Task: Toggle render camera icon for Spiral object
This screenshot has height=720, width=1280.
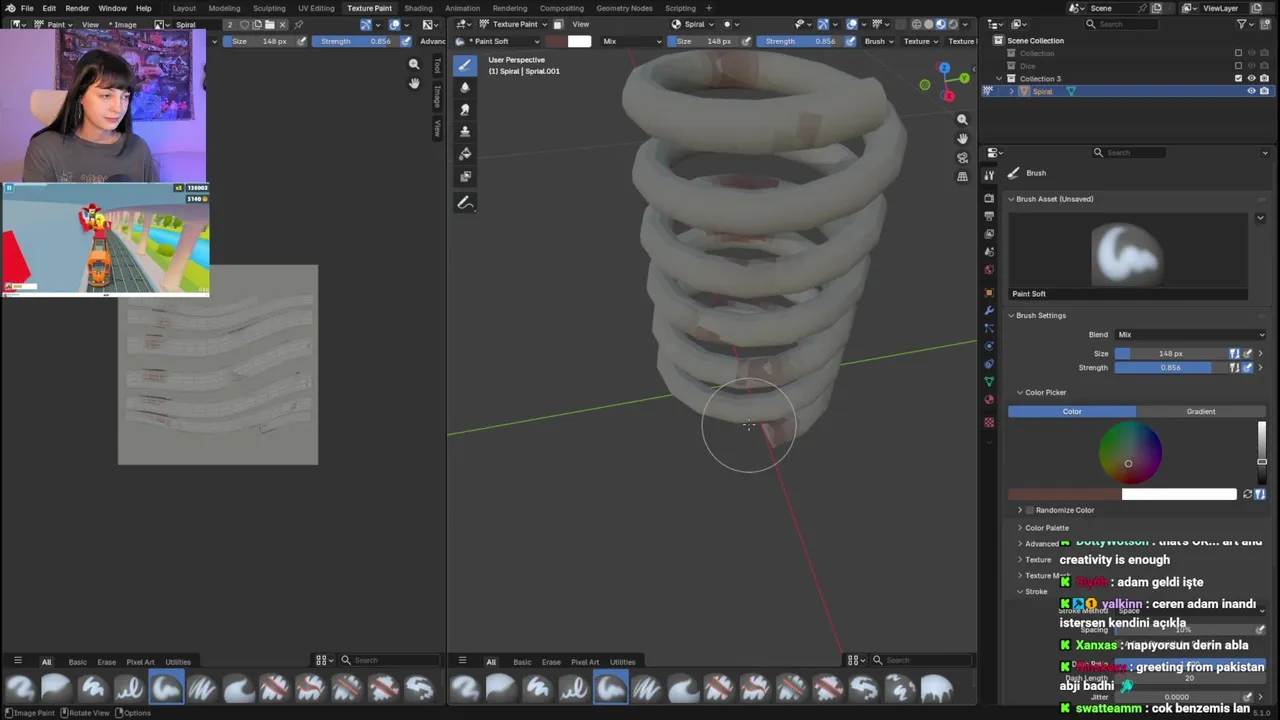Action: [x=1264, y=91]
